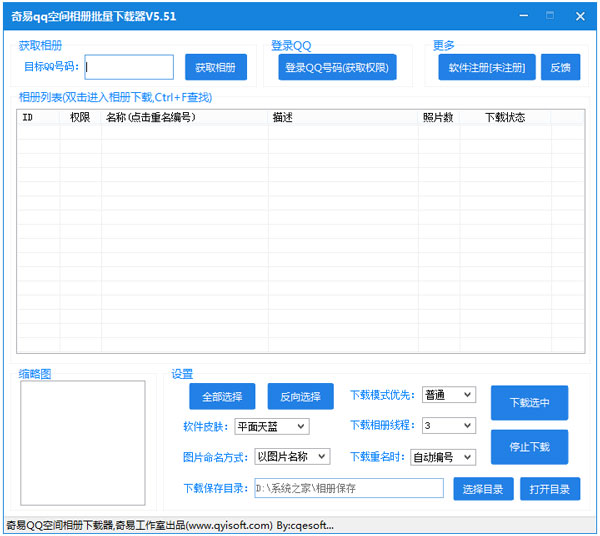Click 登录QQ号码(获取权限) button

click(337, 67)
